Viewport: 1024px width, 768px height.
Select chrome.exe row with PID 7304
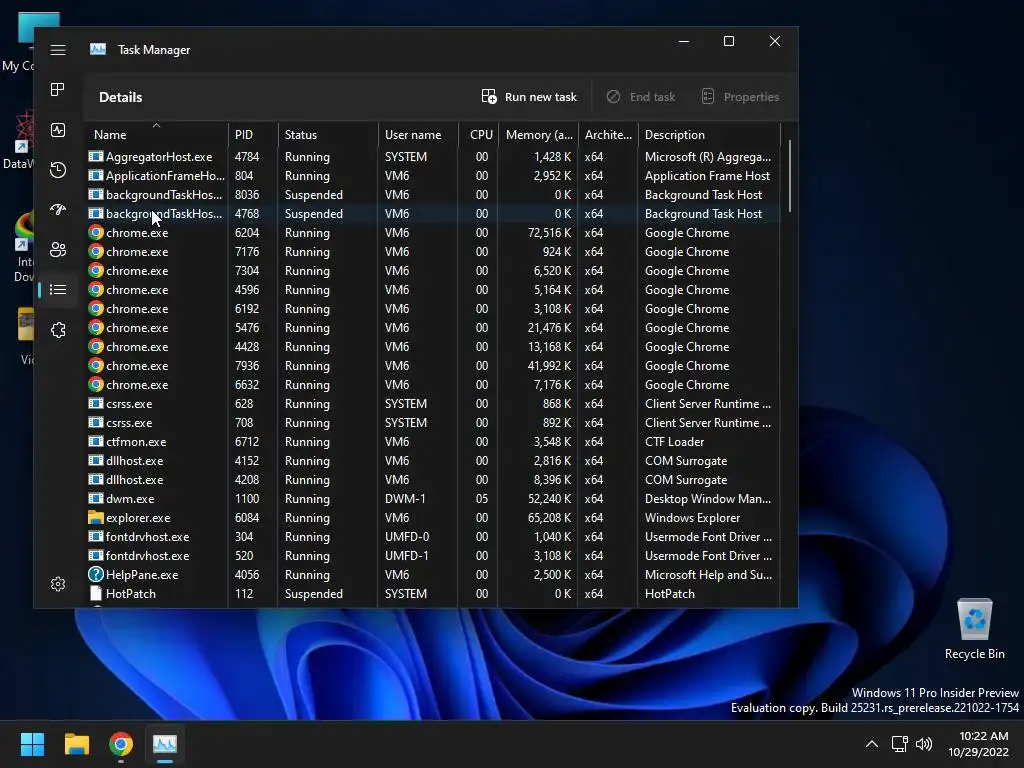point(433,270)
